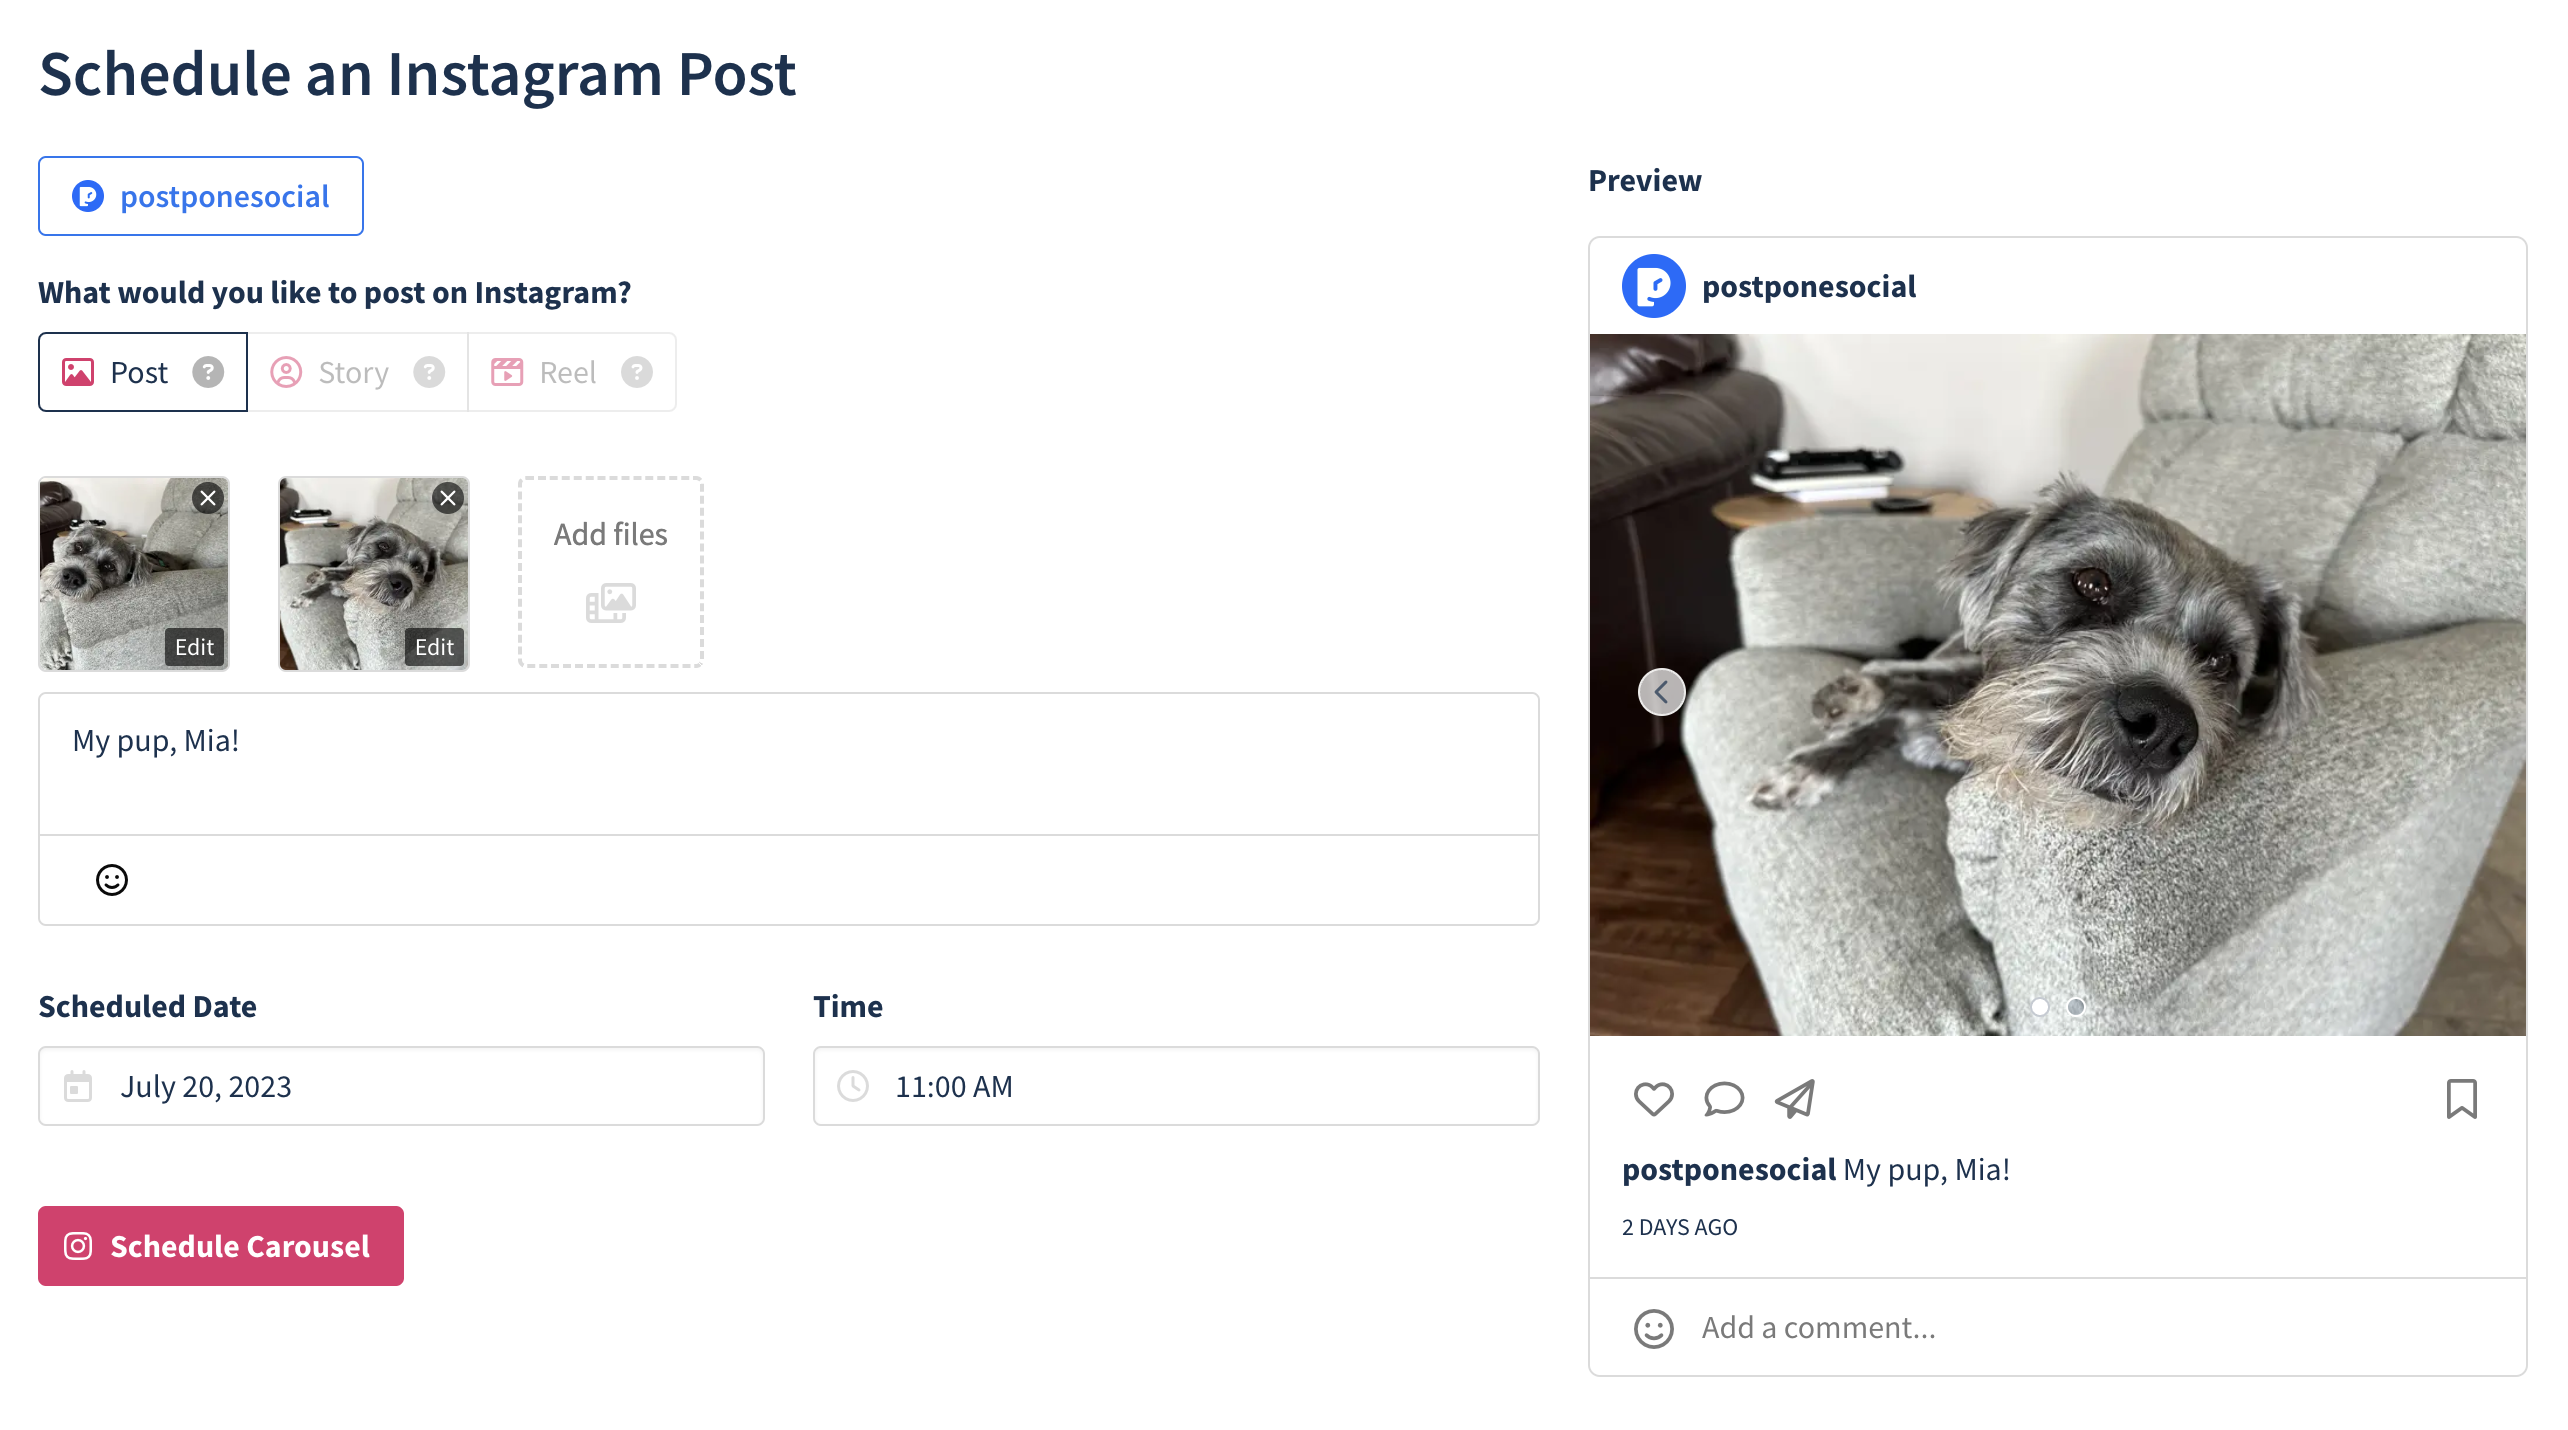Click the help icon next to Post
This screenshot has height=1430, width=2568.
coord(208,372)
